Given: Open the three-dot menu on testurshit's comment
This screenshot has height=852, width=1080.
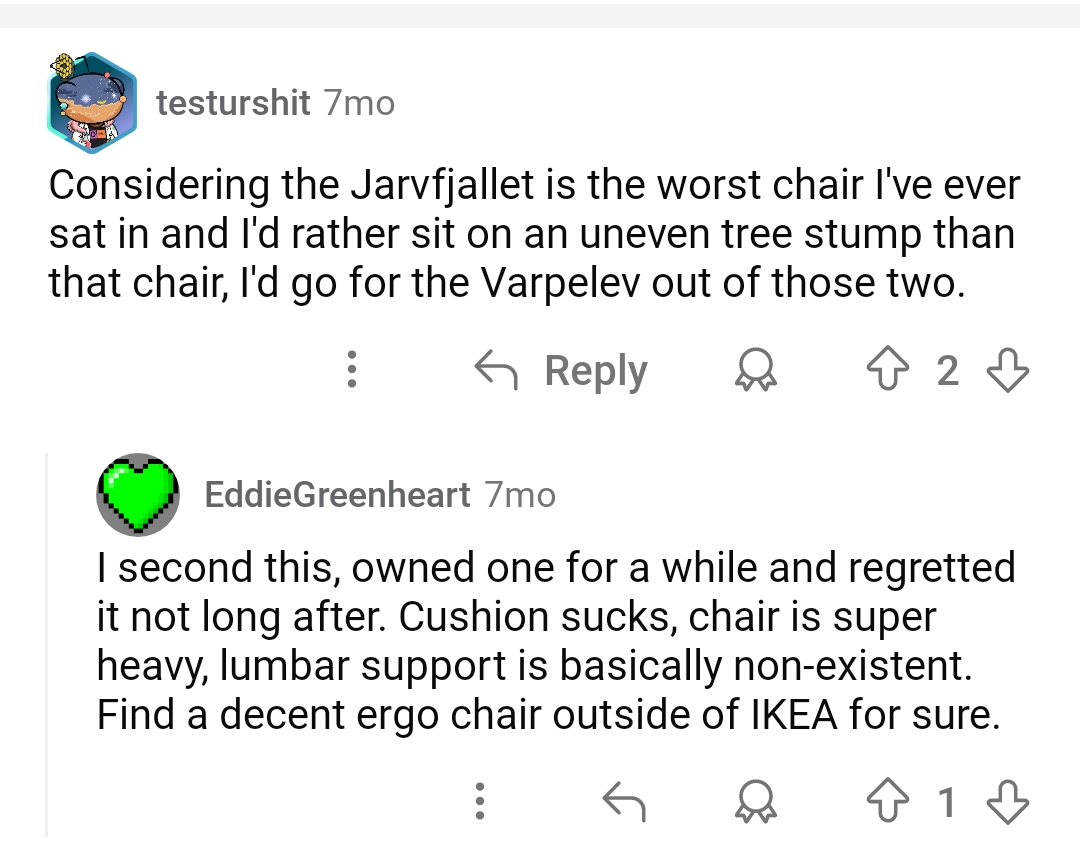Looking at the screenshot, I should 350,372.
